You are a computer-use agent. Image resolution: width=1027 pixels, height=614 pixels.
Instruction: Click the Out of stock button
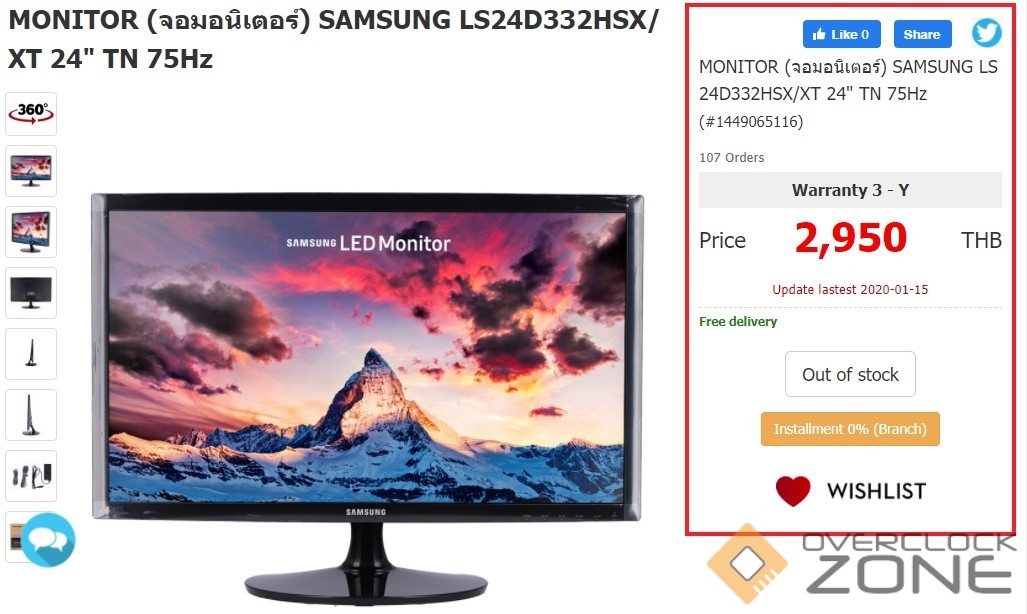point(850,374)
